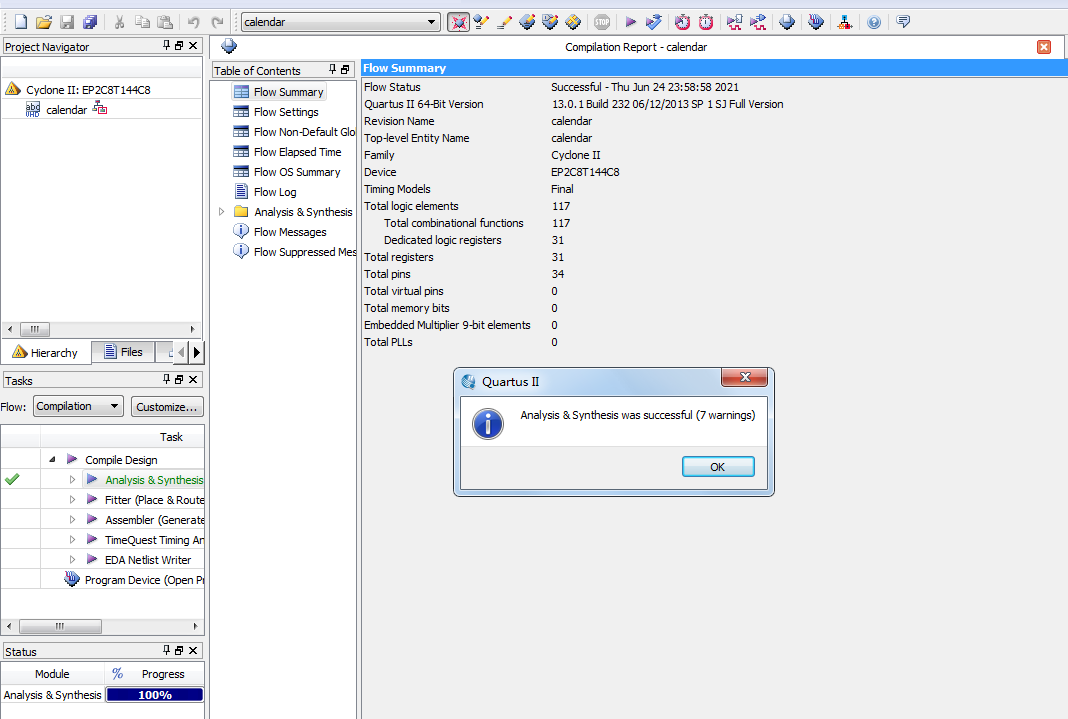Expand the Assembler task row
This screenshot has width=1068, height=719.
click(x=72, y=520)
